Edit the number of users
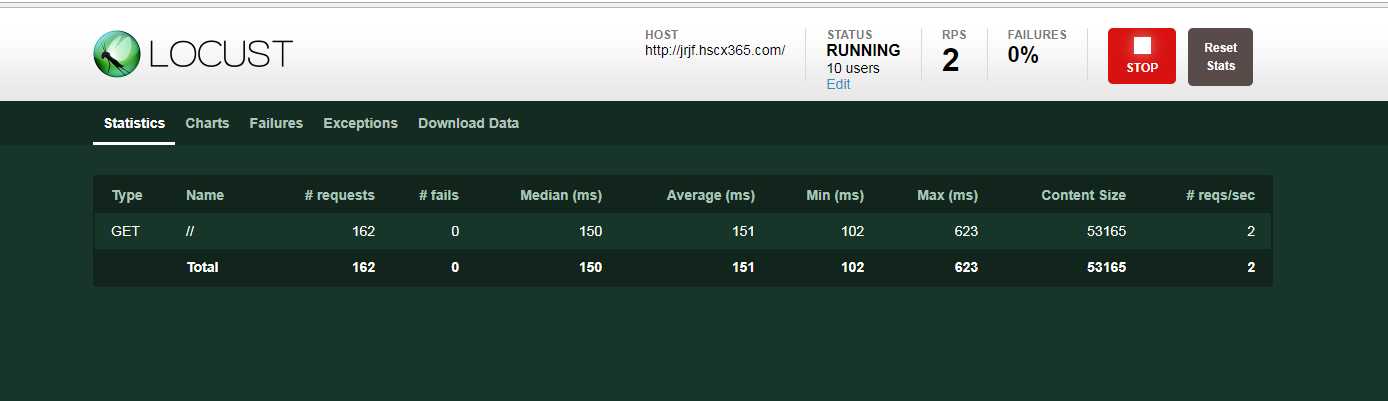 [838, 84]
